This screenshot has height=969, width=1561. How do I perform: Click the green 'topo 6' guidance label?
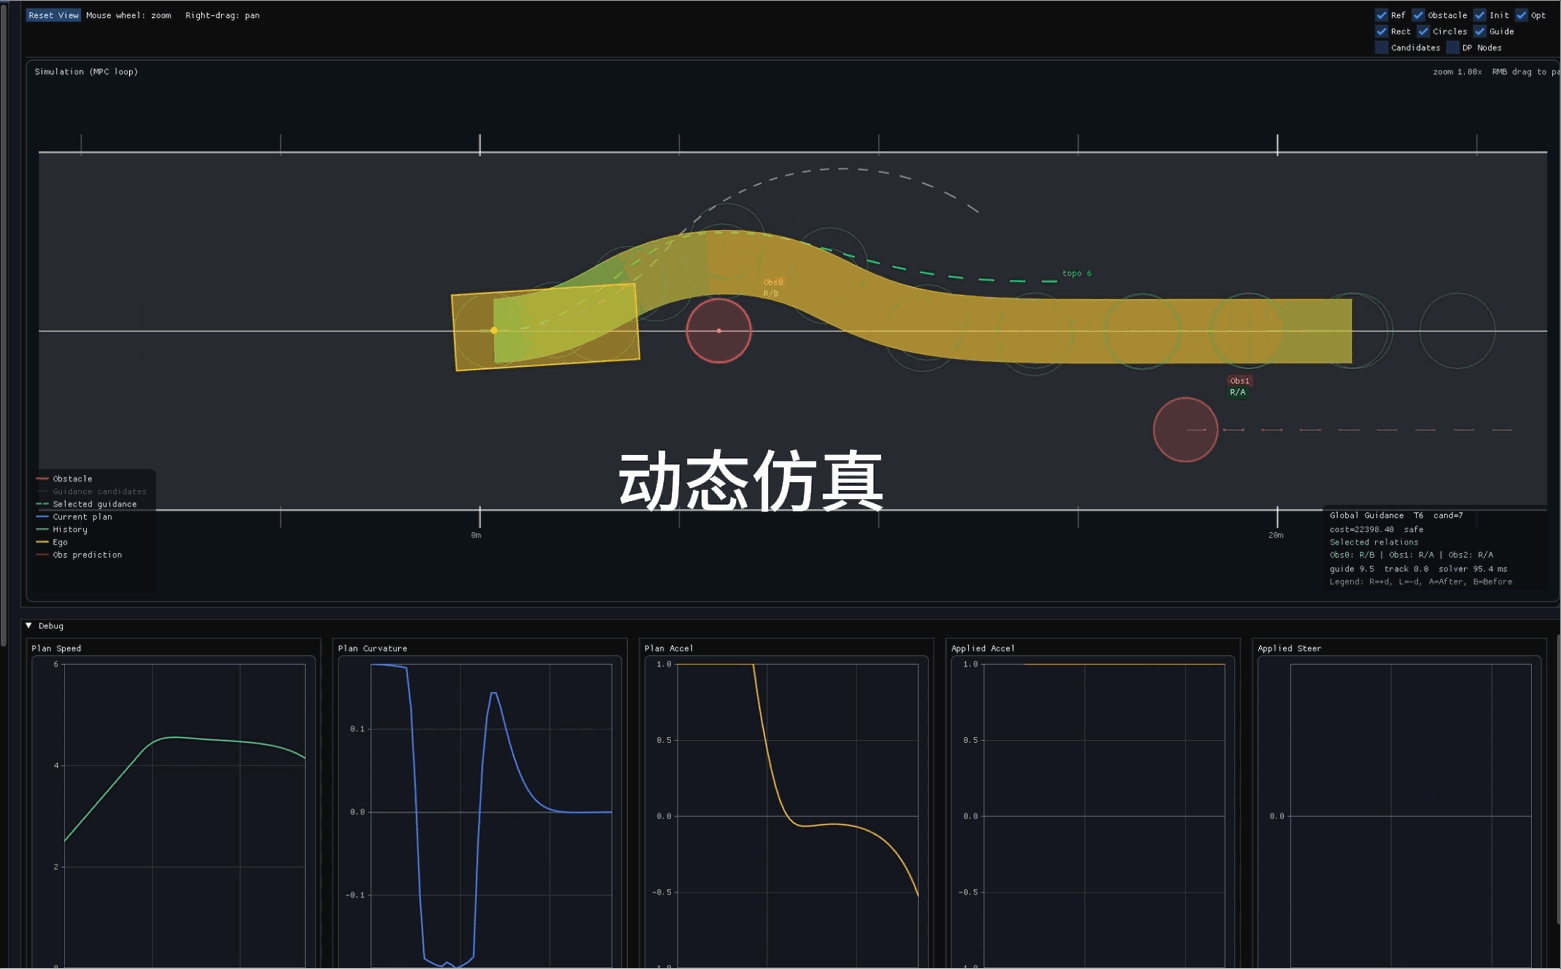(x=1076, y=273)
